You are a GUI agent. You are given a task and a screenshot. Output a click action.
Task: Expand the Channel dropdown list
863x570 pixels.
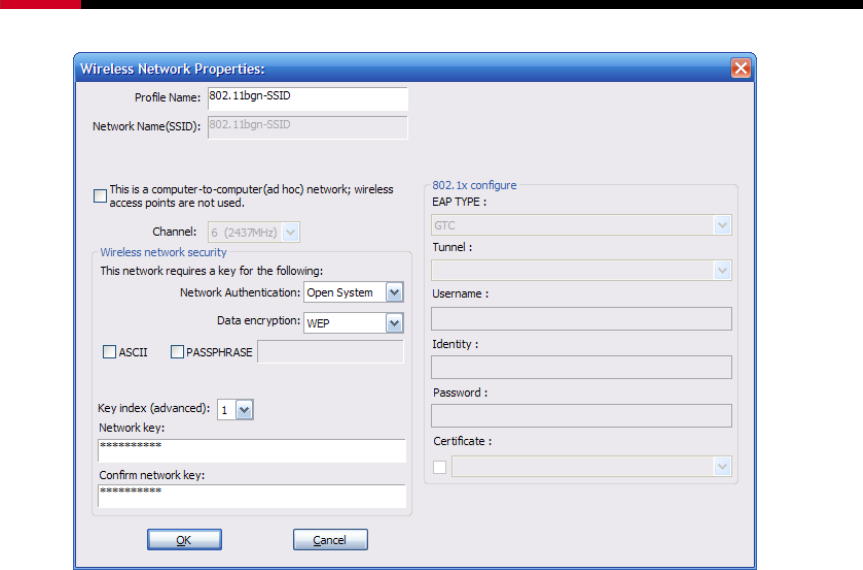point(290,233)
